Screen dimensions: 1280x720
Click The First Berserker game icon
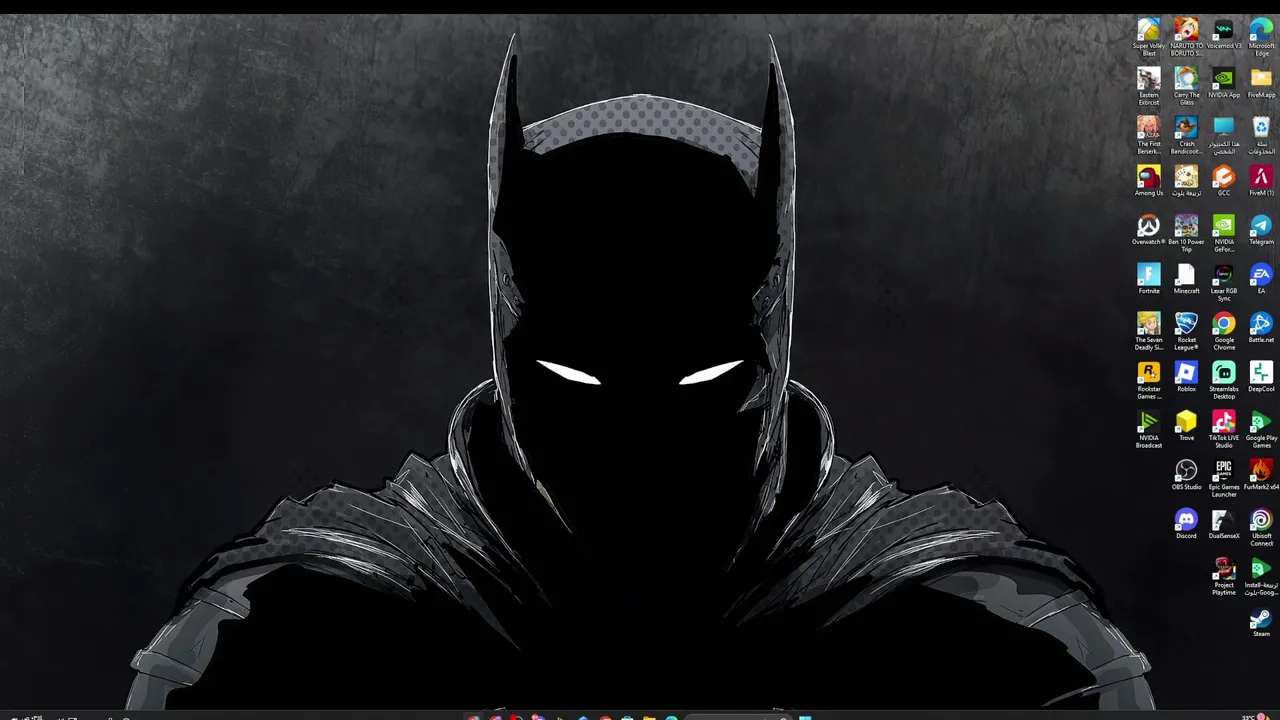(x=1149, y=128)
